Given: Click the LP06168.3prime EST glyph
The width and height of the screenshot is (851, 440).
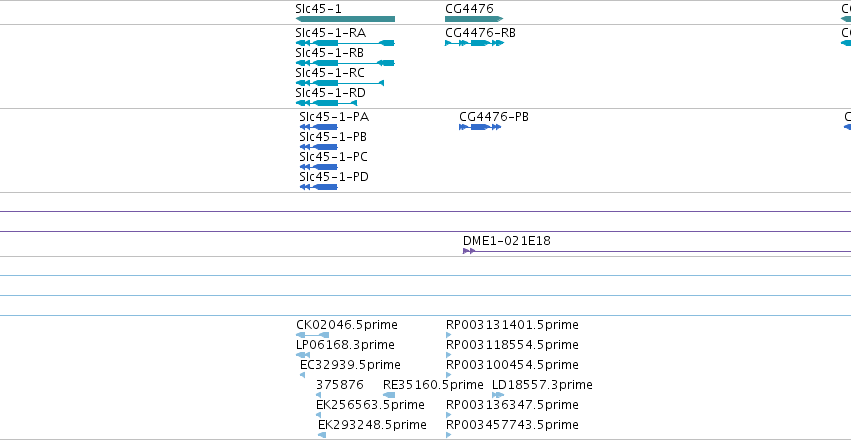Looking at the screenshot, I should coord(303,355).
